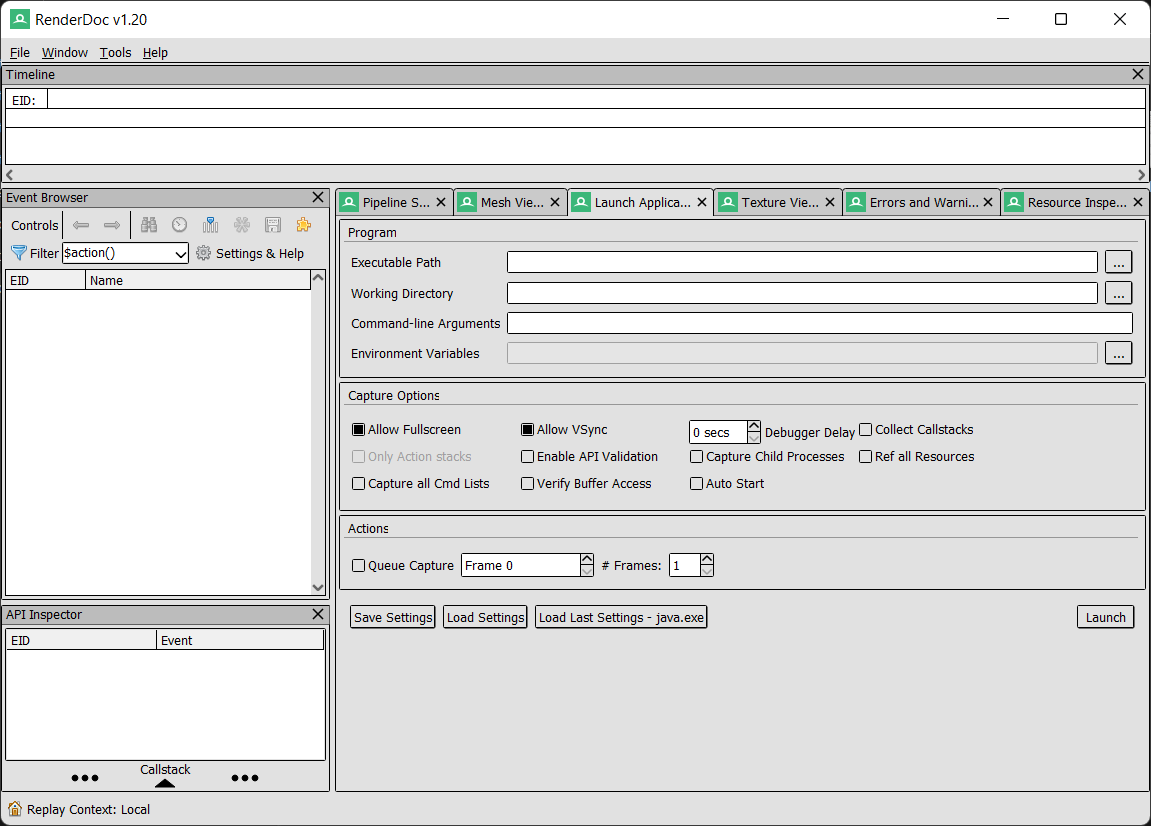Click the house icon beside Replay Context
The image size is (1151, 826).
pos(15,809)
